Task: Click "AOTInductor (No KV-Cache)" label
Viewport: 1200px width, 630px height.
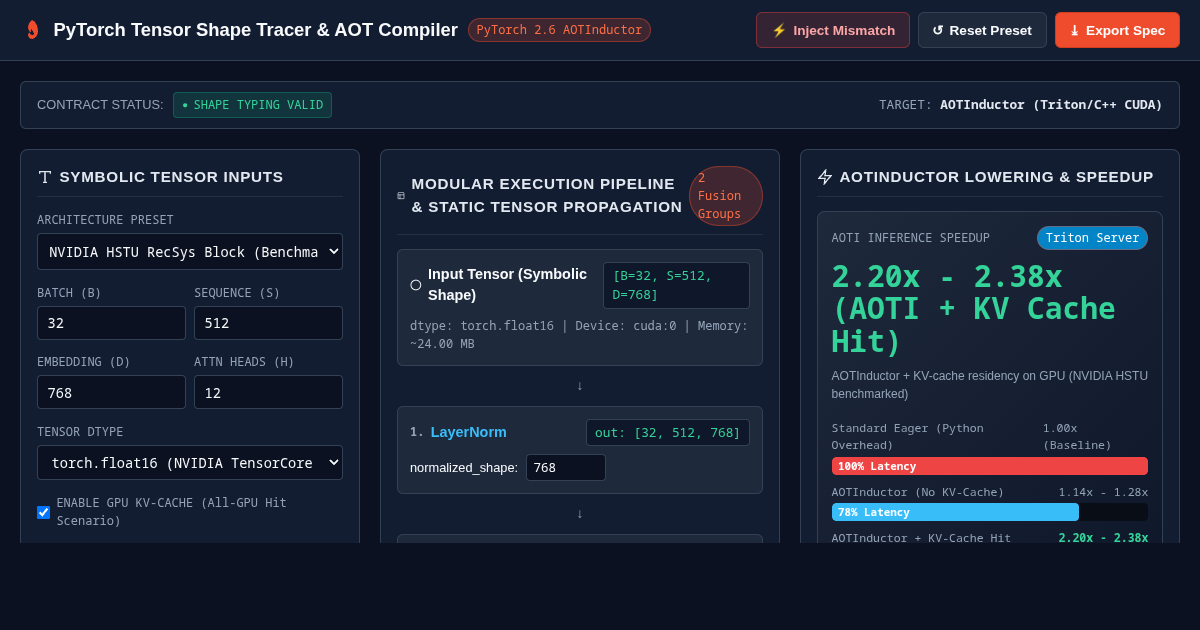Action: (918, 492)
